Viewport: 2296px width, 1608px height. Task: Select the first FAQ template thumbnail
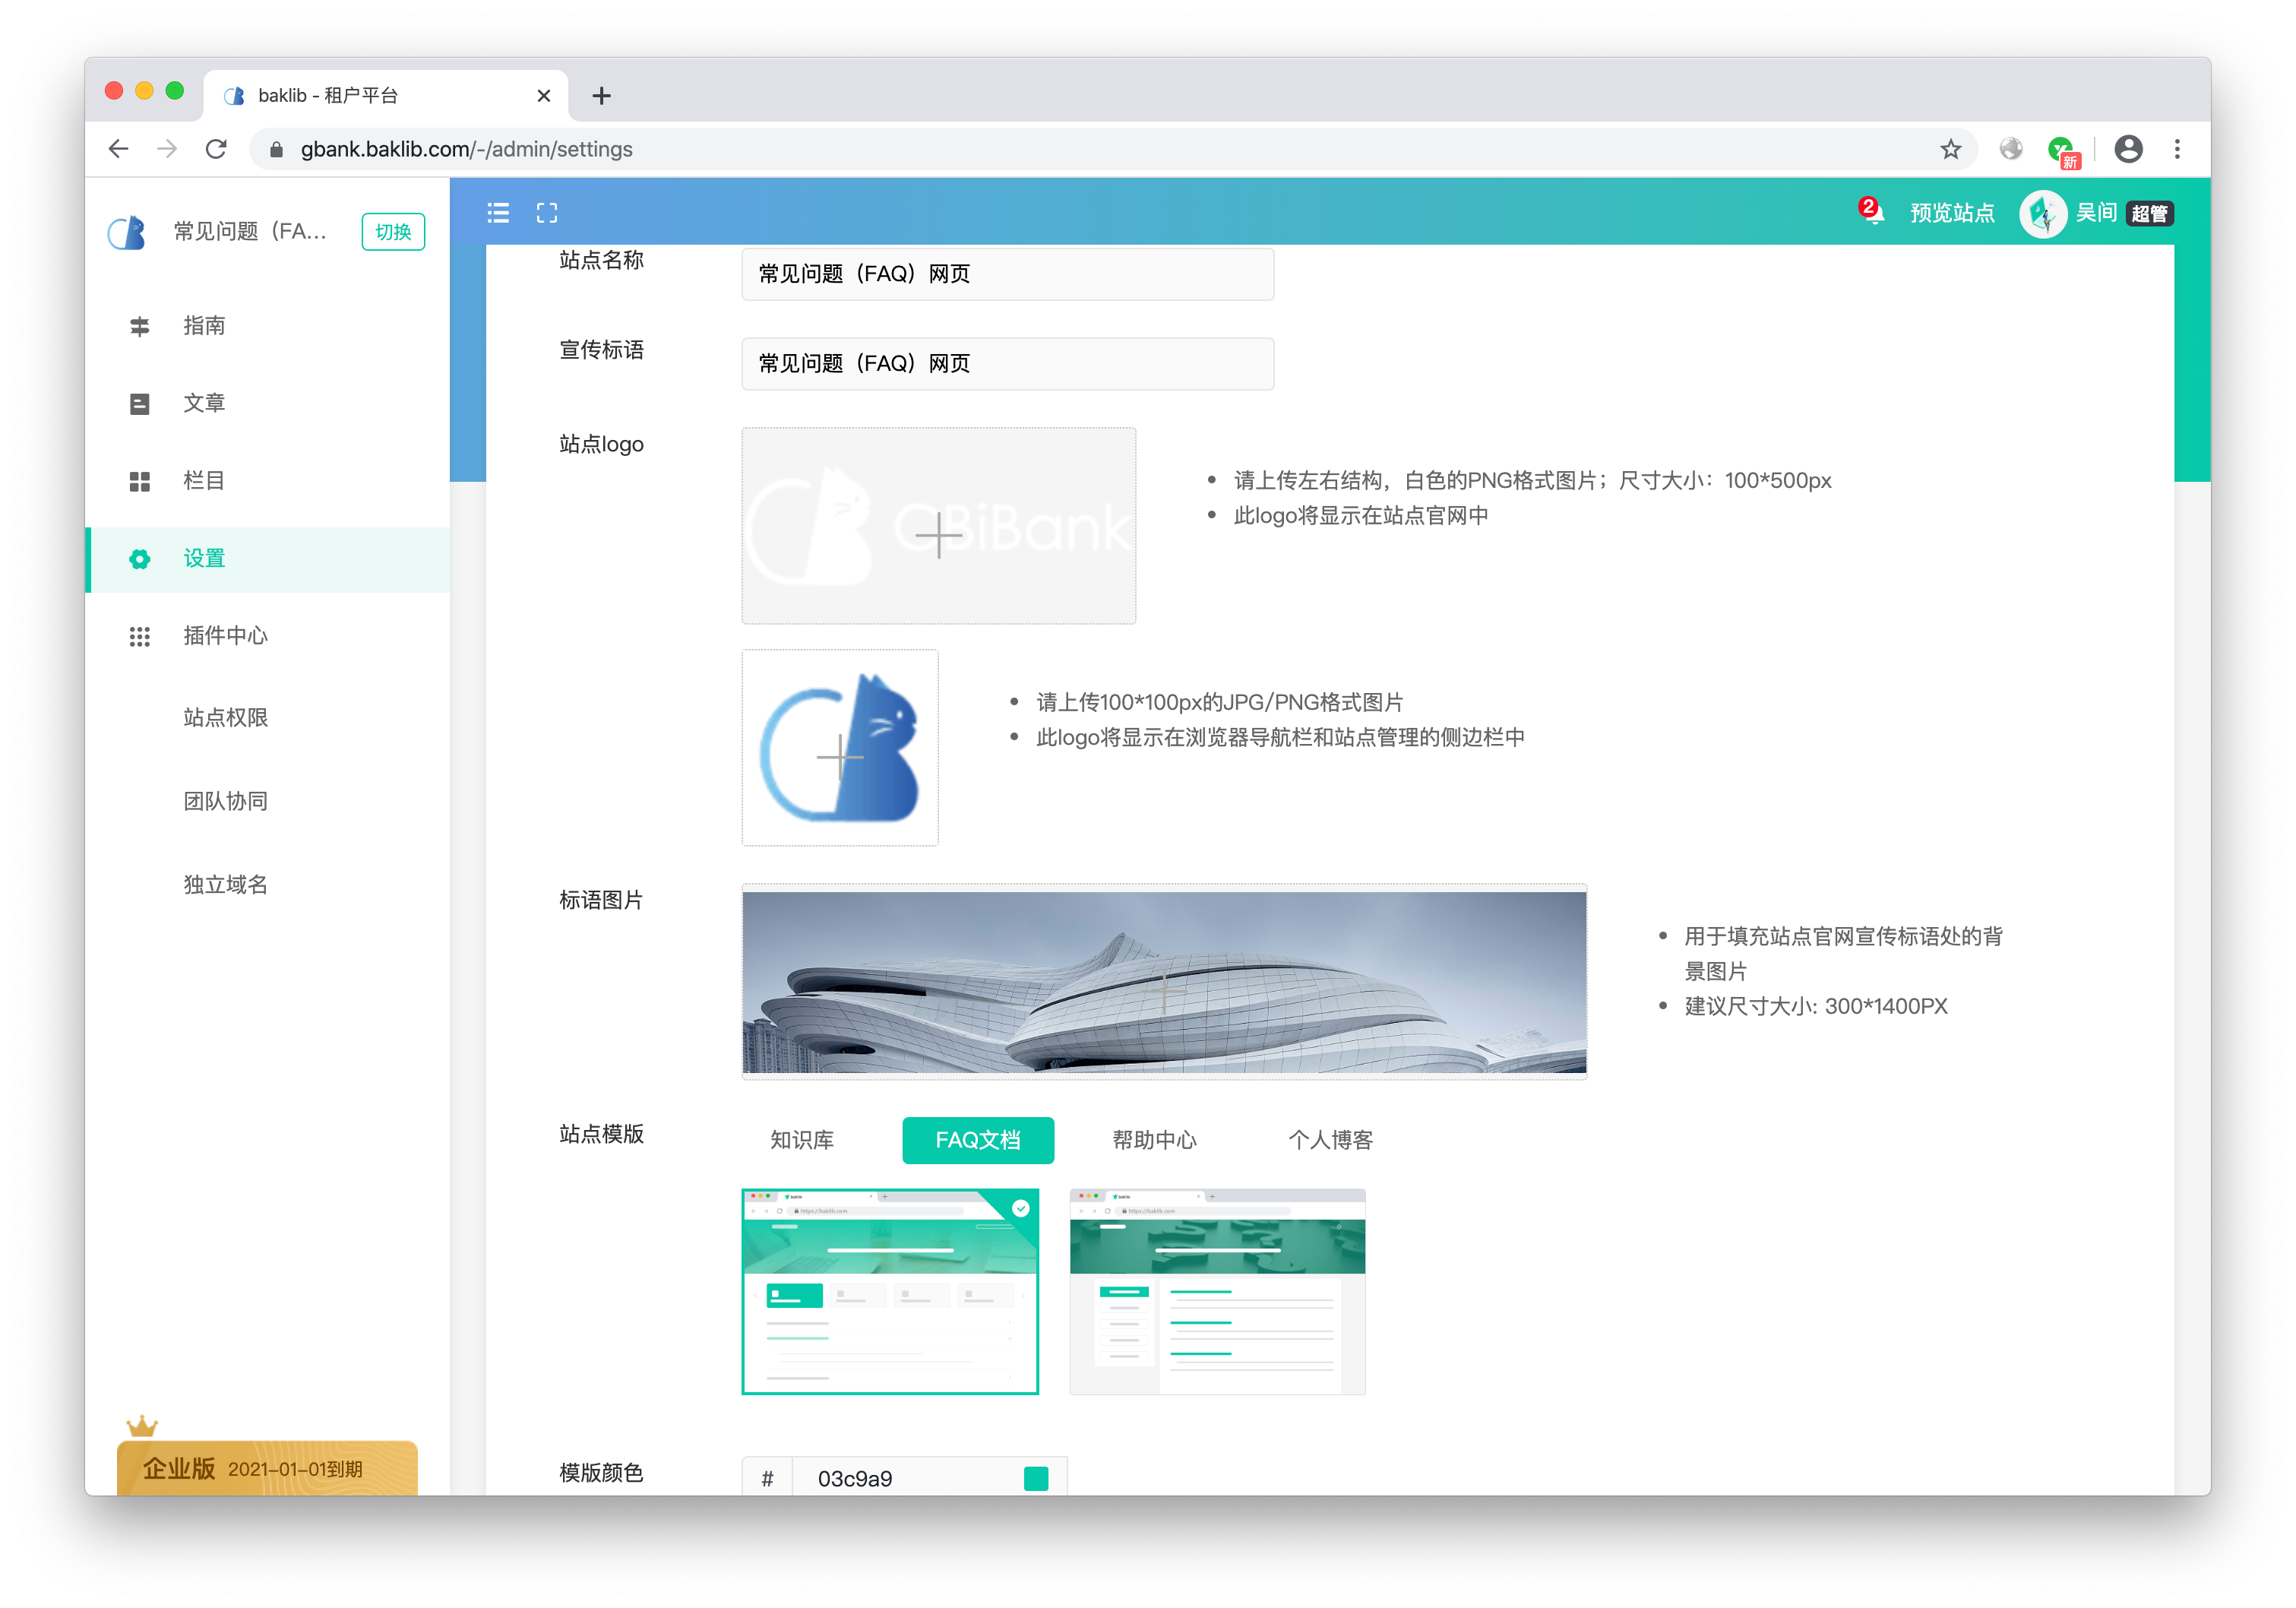click(890, 1291)
